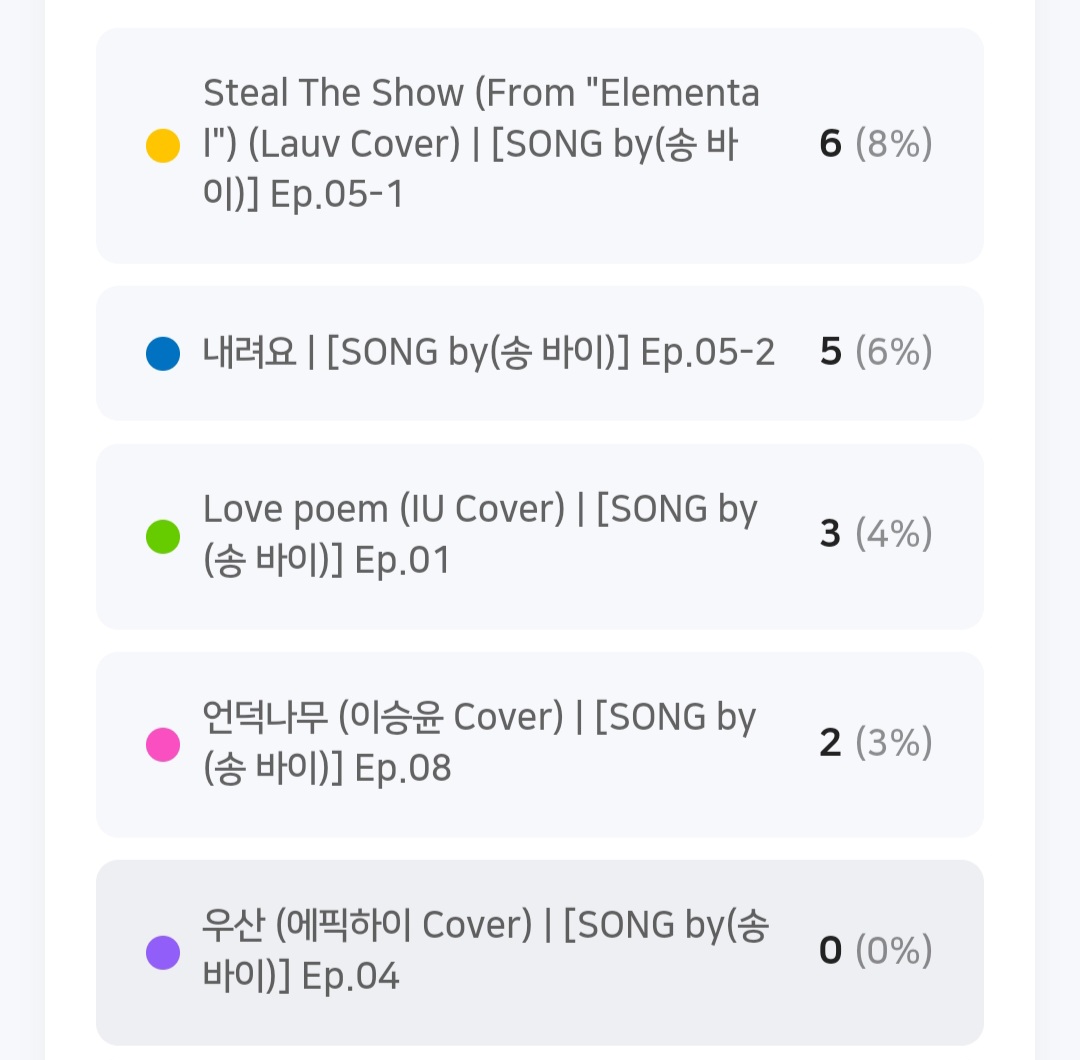Screen dimensions: 1080x1060
Task: Click the (4%) percentage label
Action: (894, 534)
